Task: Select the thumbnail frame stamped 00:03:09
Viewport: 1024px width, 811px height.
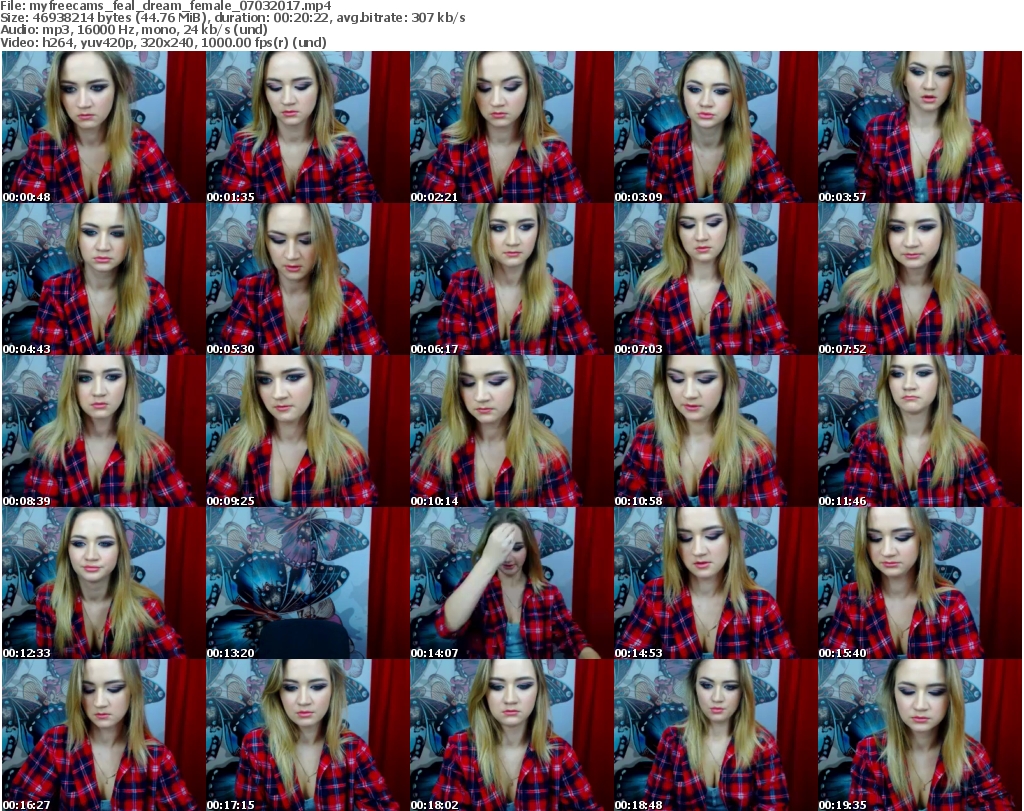Action: [x=716, y=127]
